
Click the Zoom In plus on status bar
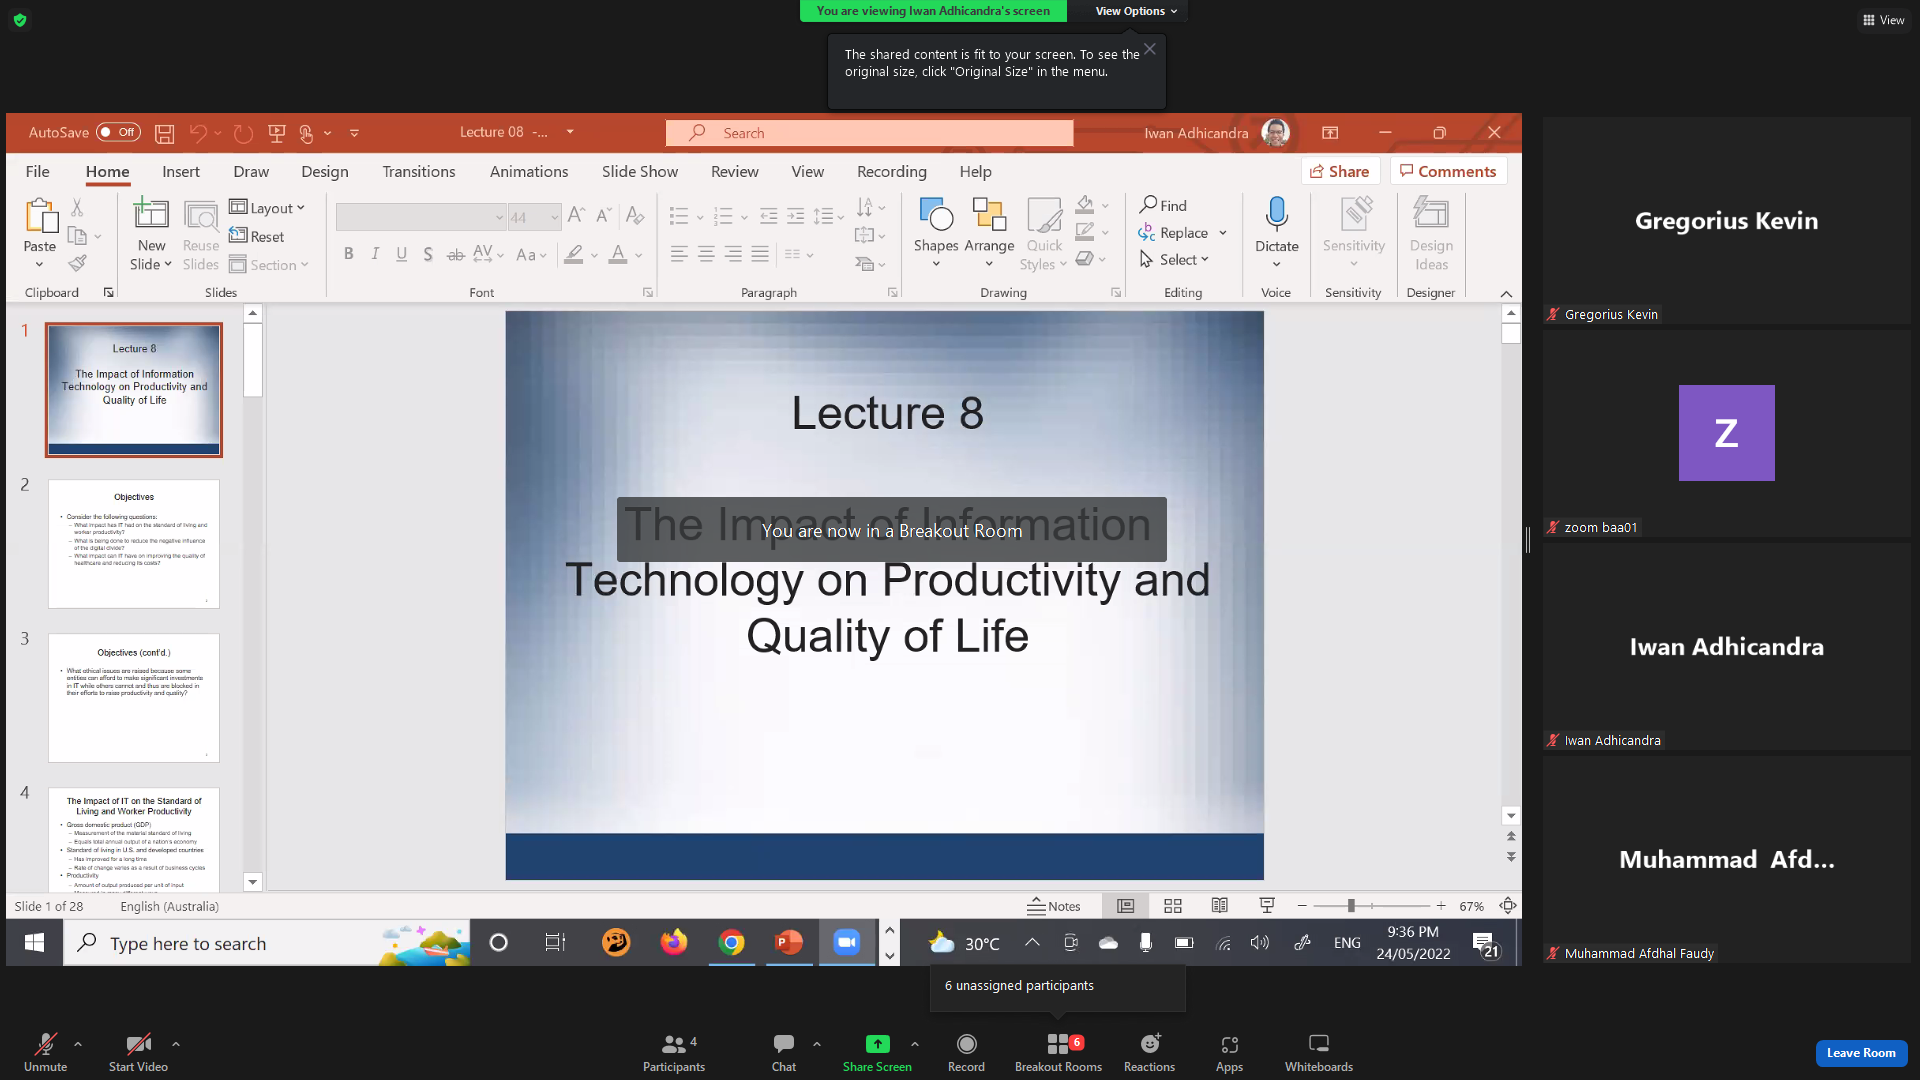(1441, 906)
